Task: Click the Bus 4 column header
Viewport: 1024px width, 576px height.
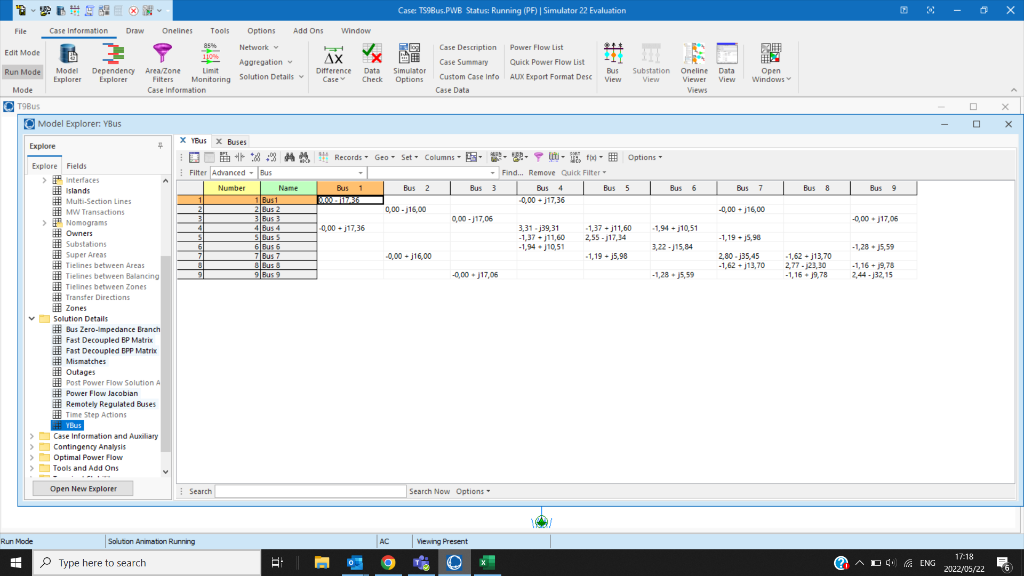Action: point(550,188)
